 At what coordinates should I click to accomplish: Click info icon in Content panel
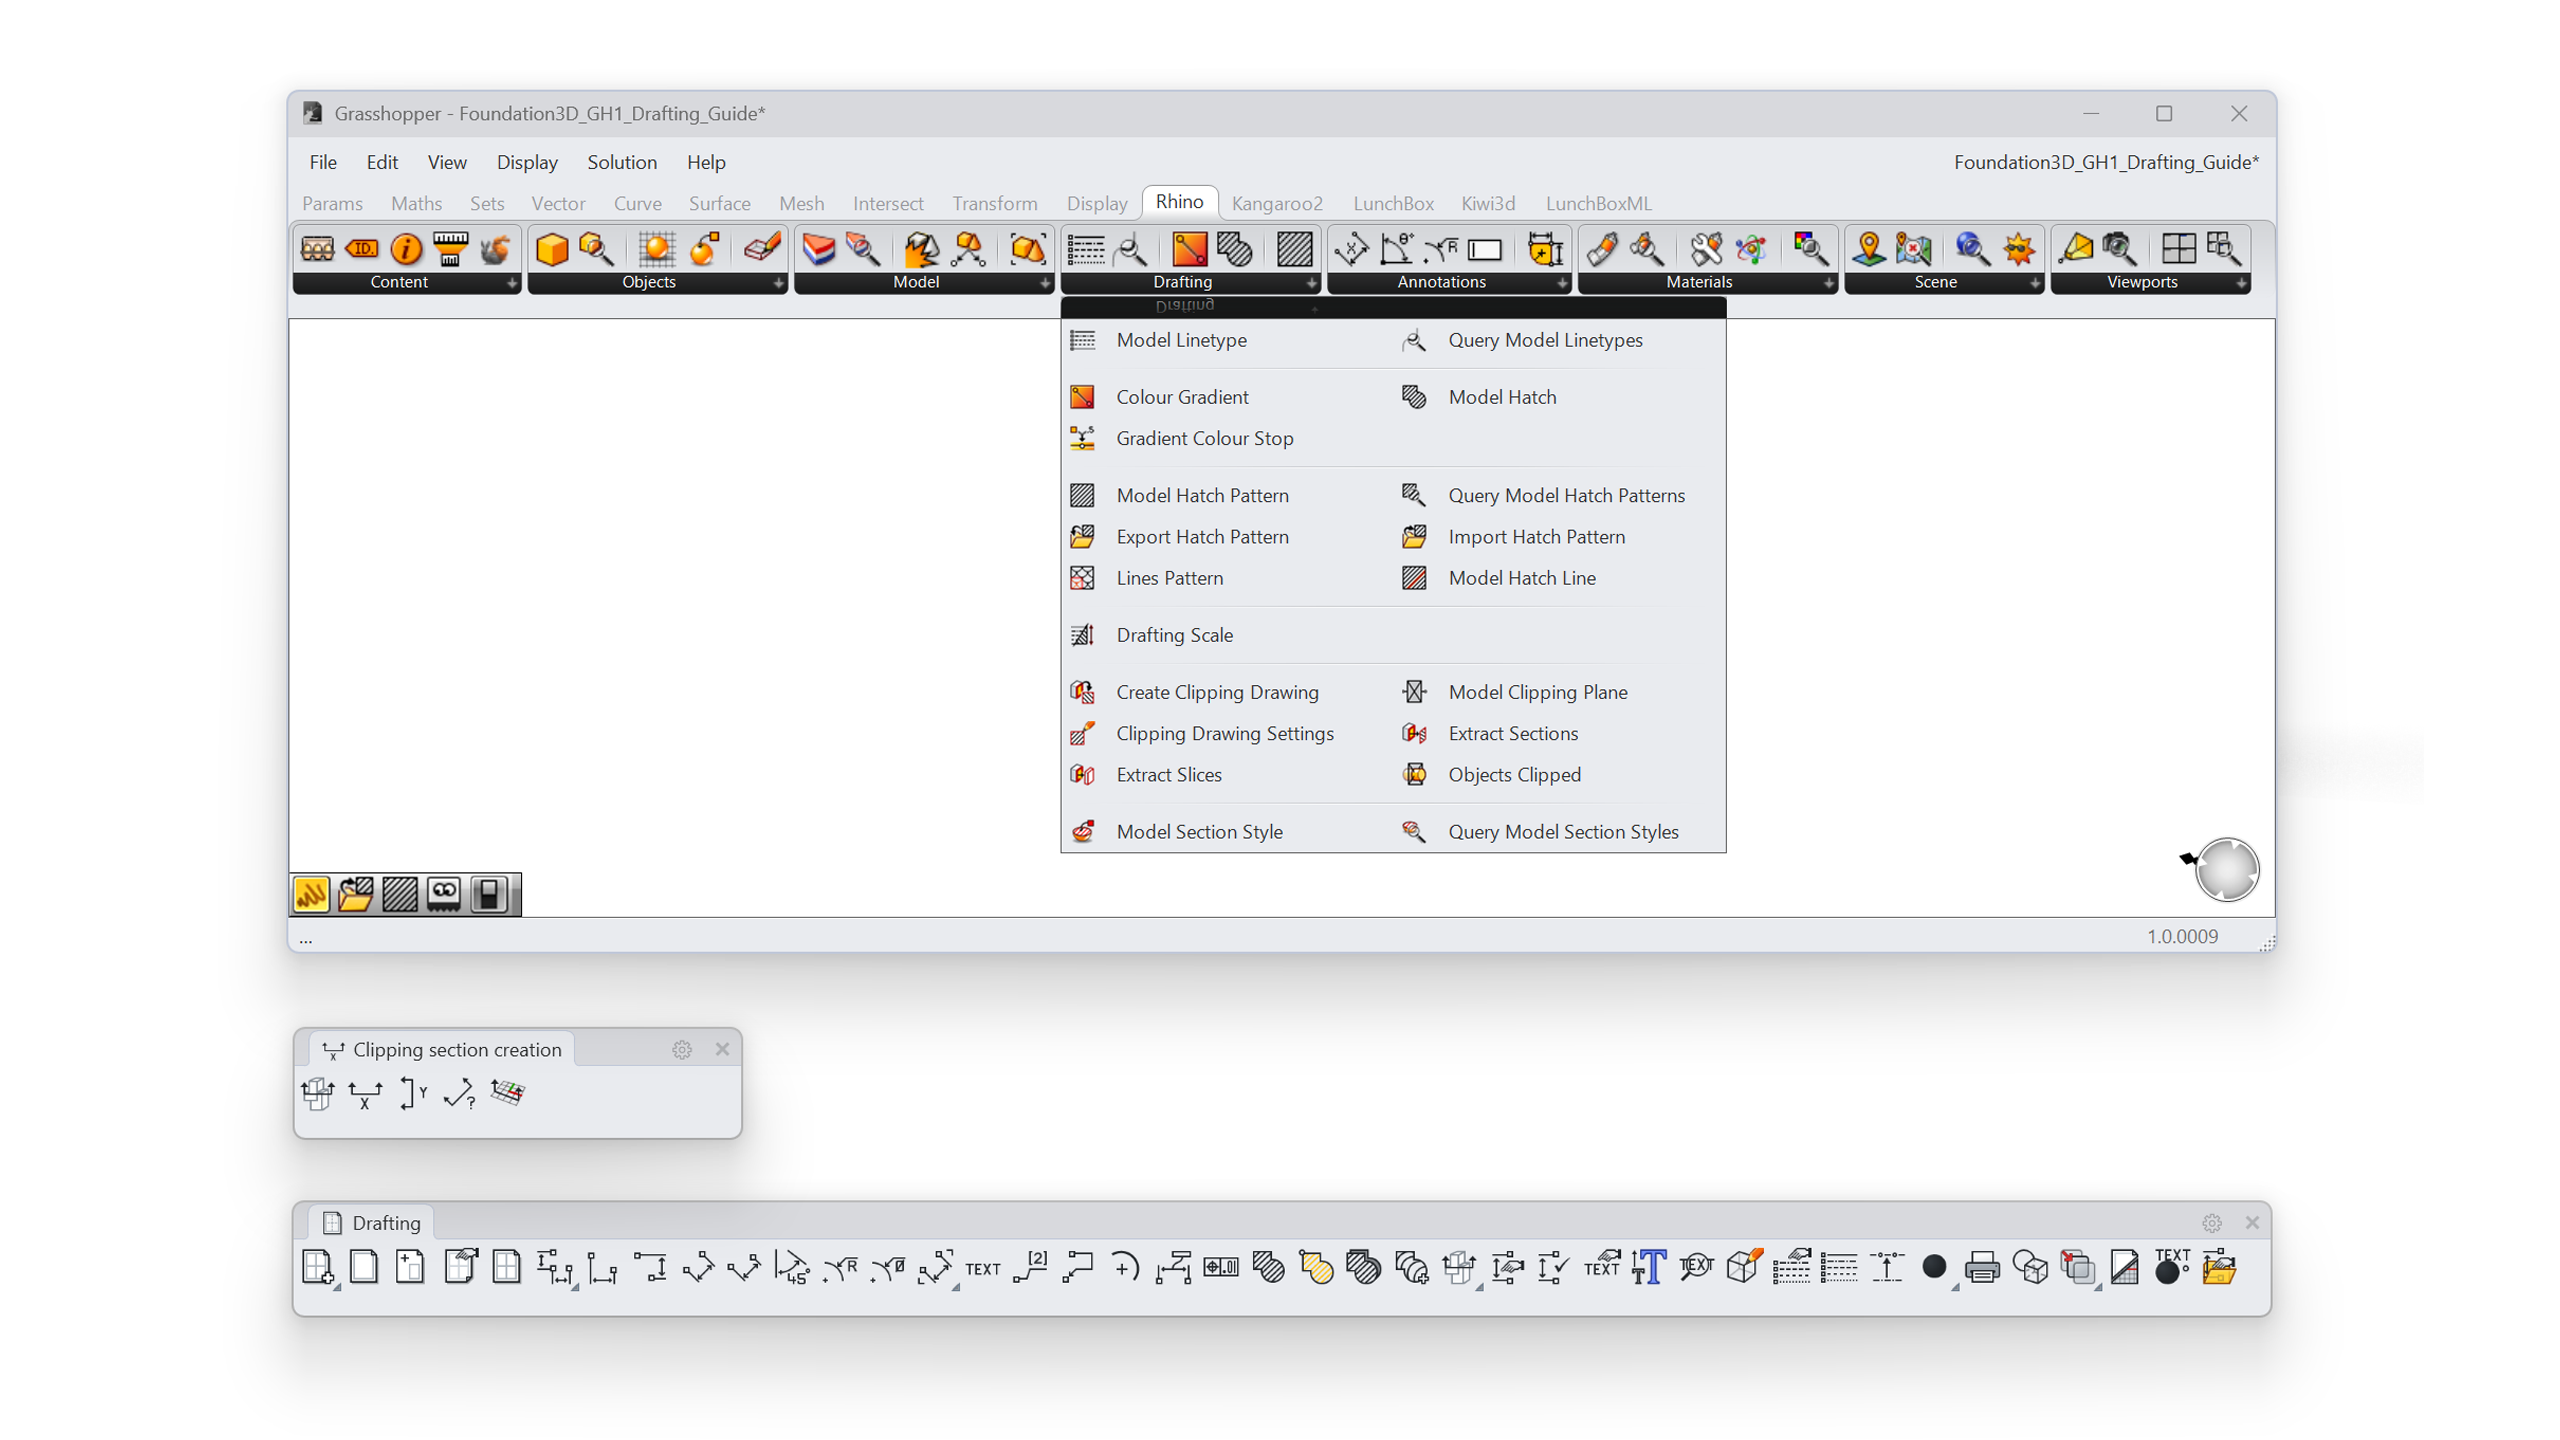pyautogui.click(x=406, y=249)
